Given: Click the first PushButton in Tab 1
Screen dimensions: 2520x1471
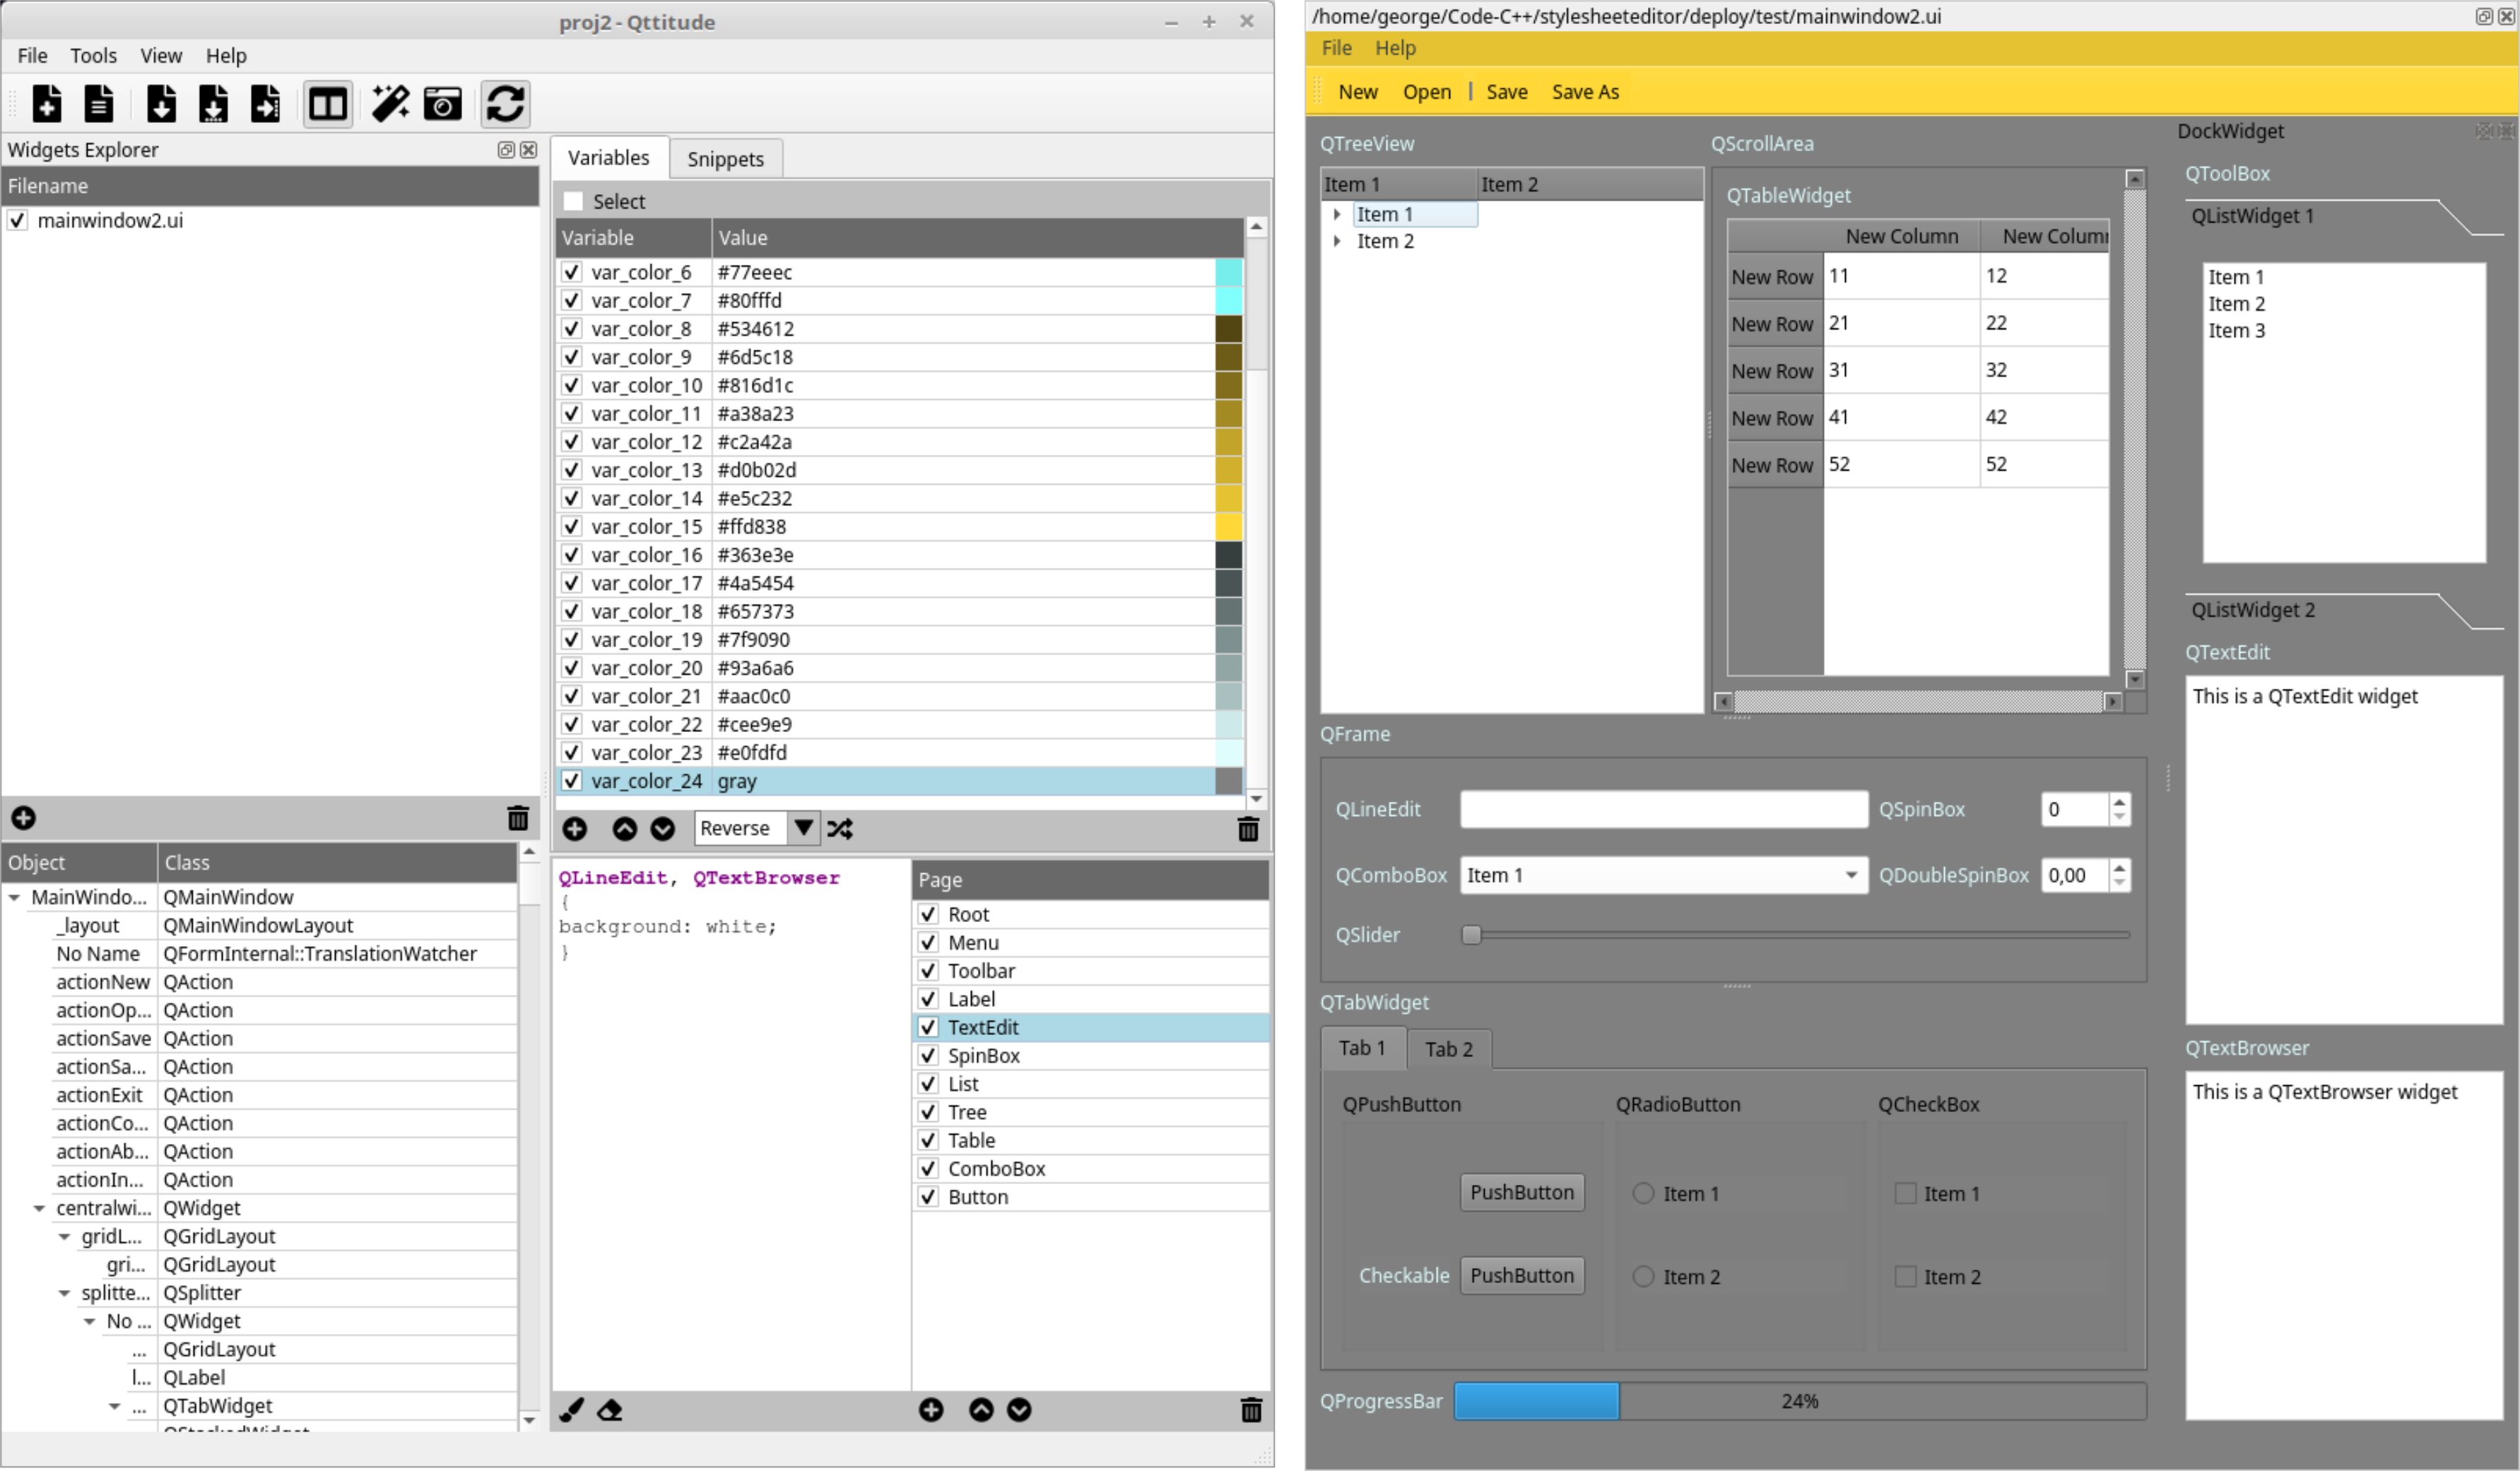Looking at the screenshot, I should click(x=1521, y=1193).
